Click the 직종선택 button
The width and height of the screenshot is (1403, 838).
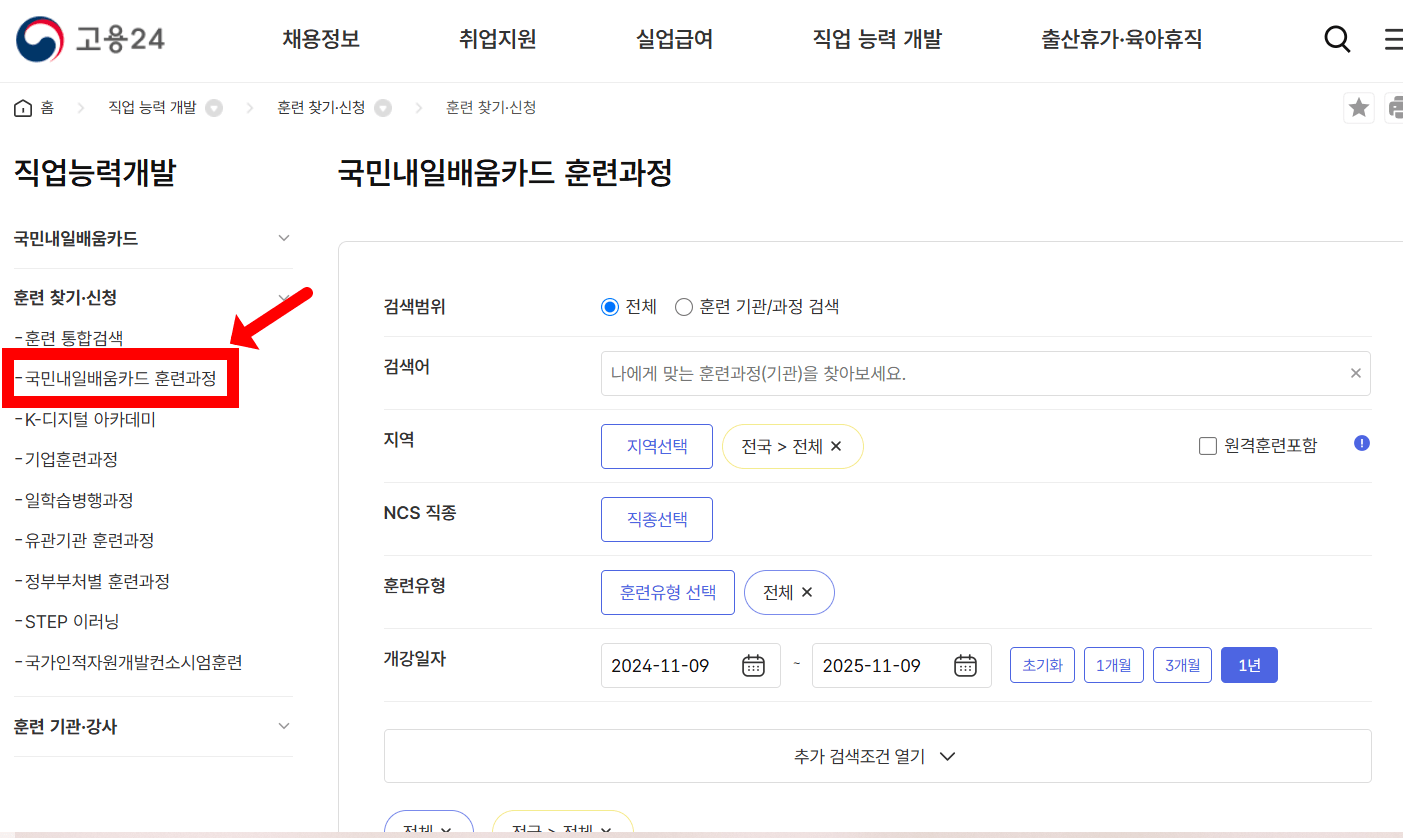pos(657,519)
